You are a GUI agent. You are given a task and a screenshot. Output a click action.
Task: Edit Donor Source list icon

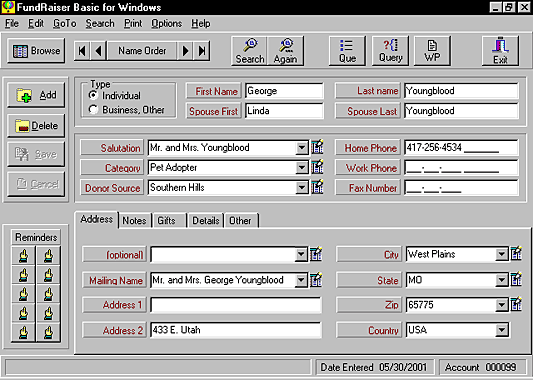[x=317, y=187]
